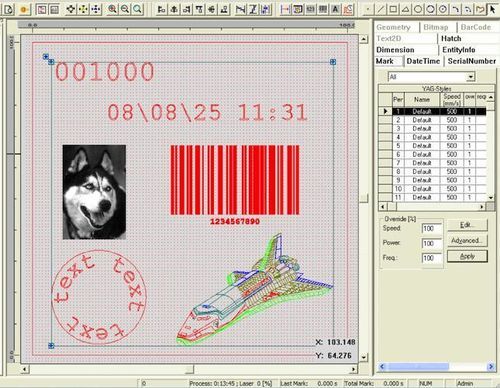Select the arrow pointer selection tool
Viewport: 500px width, 388px height.
tap(492, 9)
